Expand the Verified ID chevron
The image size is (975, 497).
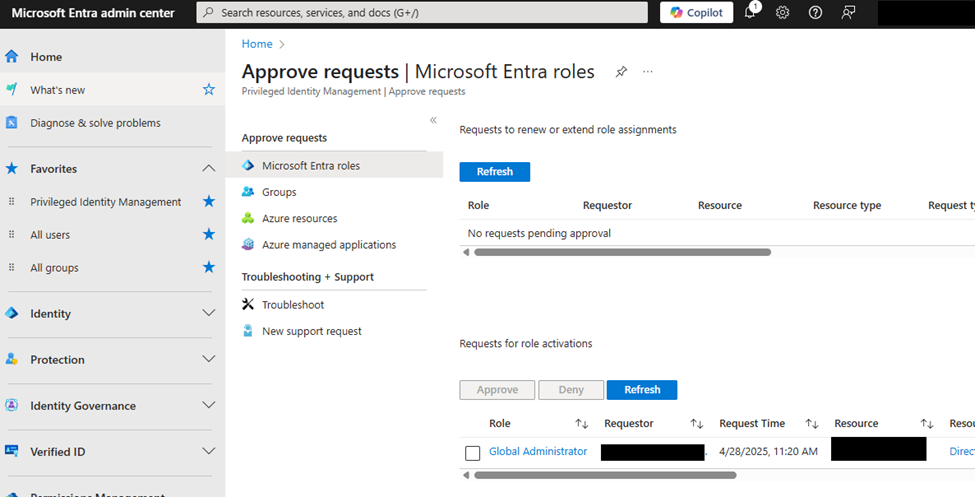(209, 451)
